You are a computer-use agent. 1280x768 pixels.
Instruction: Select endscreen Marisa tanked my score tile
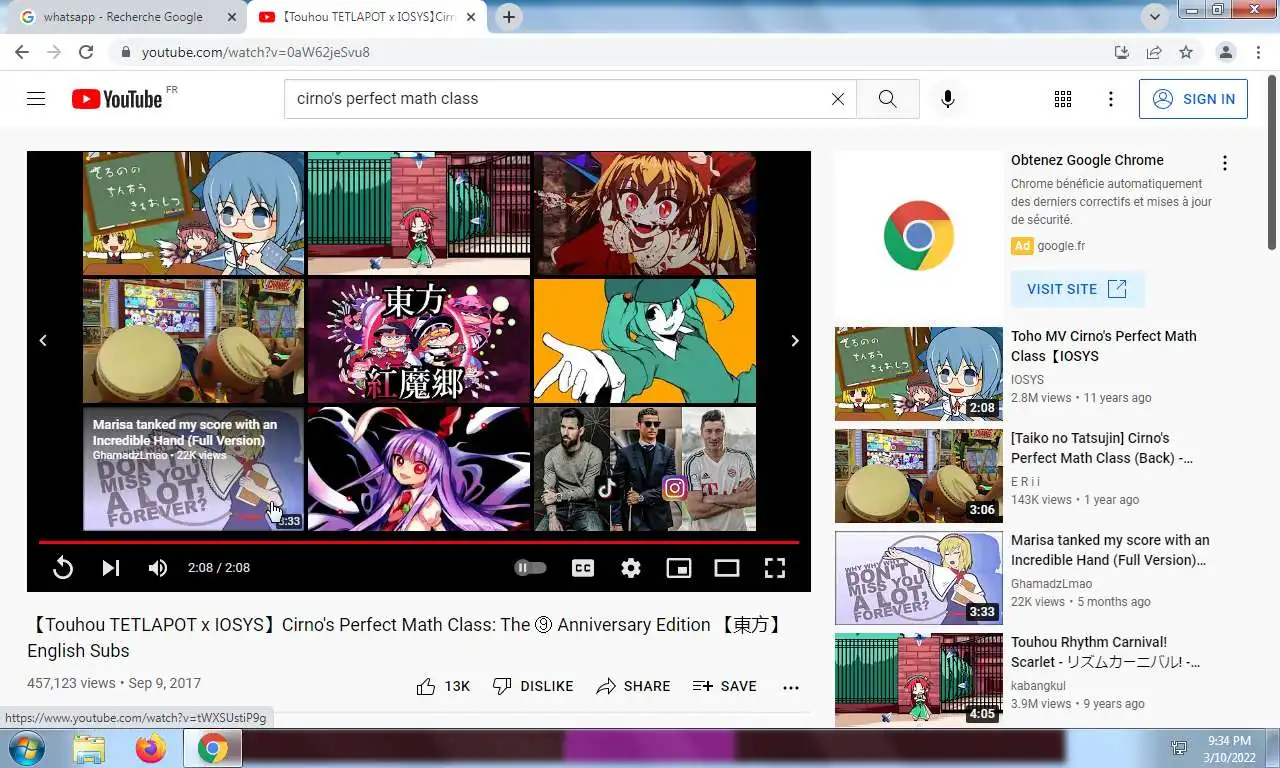(x=193, y=469)
